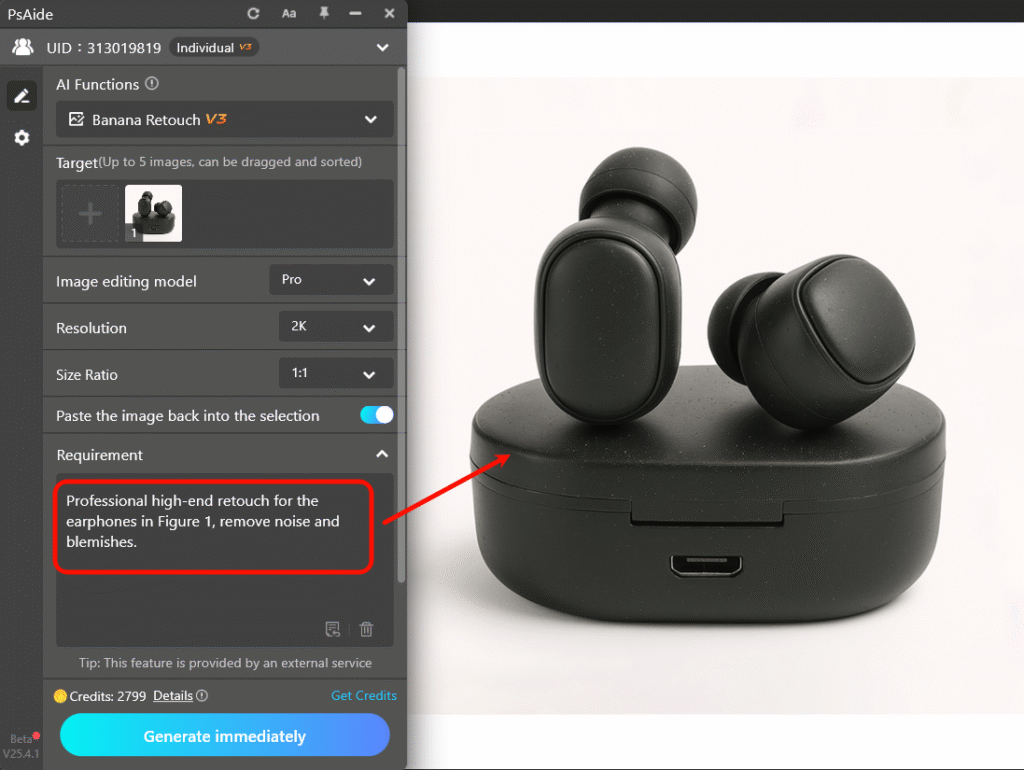Image resolution: width=1024 pixels, height=770 pixels.
Task: Open the Resolution 2K dropdown
Action: 334,328
